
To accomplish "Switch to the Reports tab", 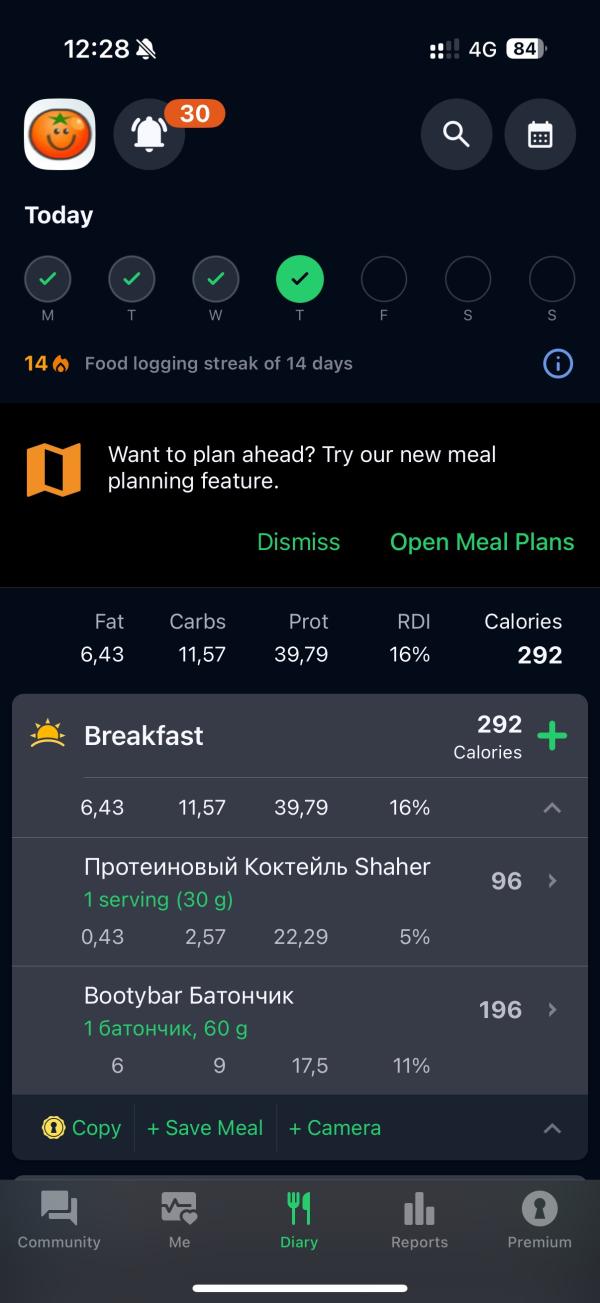I will pyautogui.click(x=419, y=1220).
